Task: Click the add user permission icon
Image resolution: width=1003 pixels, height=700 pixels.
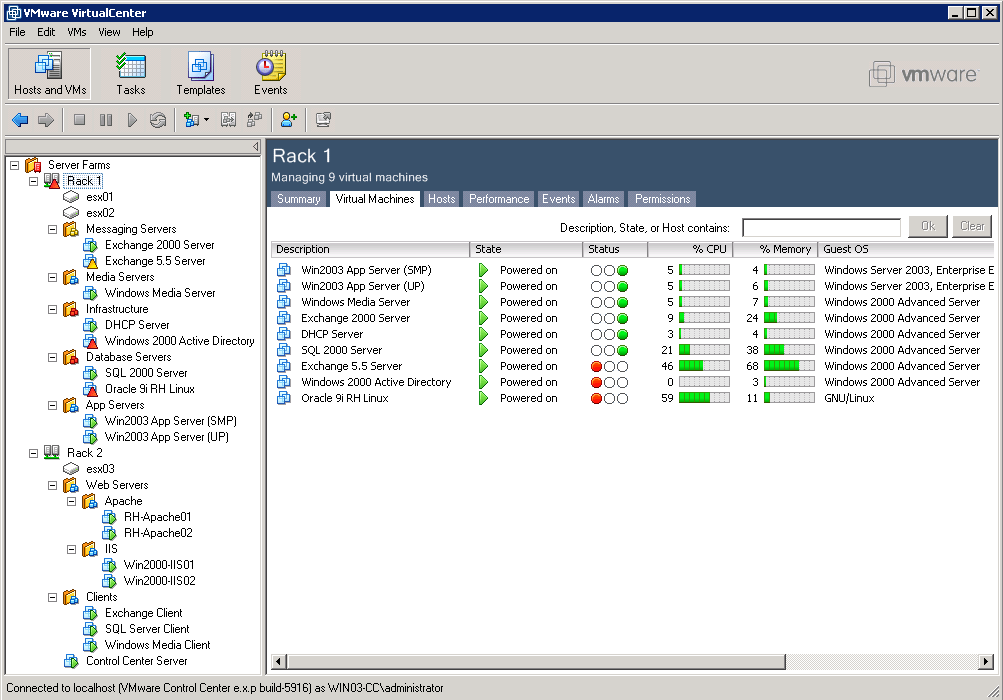Action: tap(288, 120)
